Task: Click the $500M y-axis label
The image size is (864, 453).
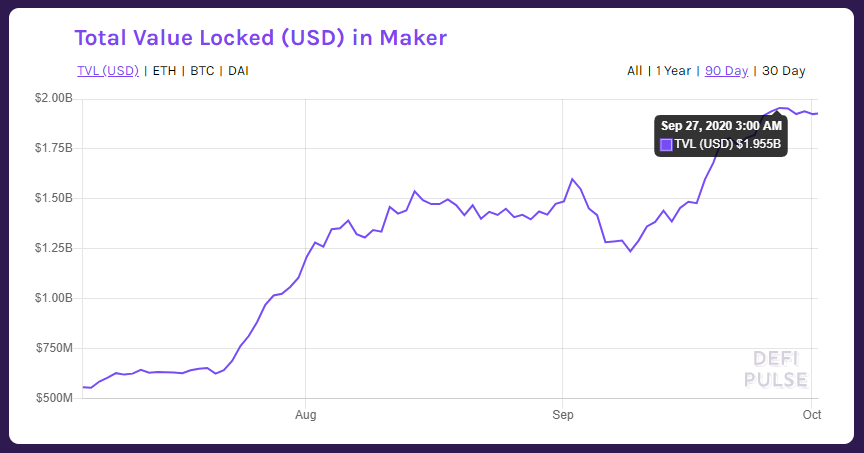Action: click(x=54, y=398)
